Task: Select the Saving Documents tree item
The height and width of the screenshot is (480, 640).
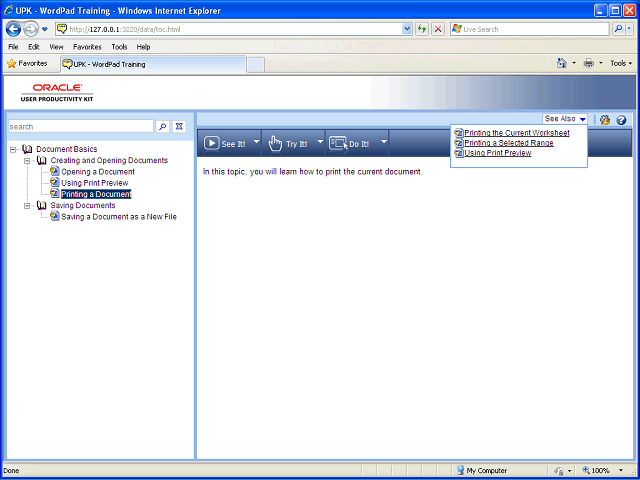Action: pos(83,205)
